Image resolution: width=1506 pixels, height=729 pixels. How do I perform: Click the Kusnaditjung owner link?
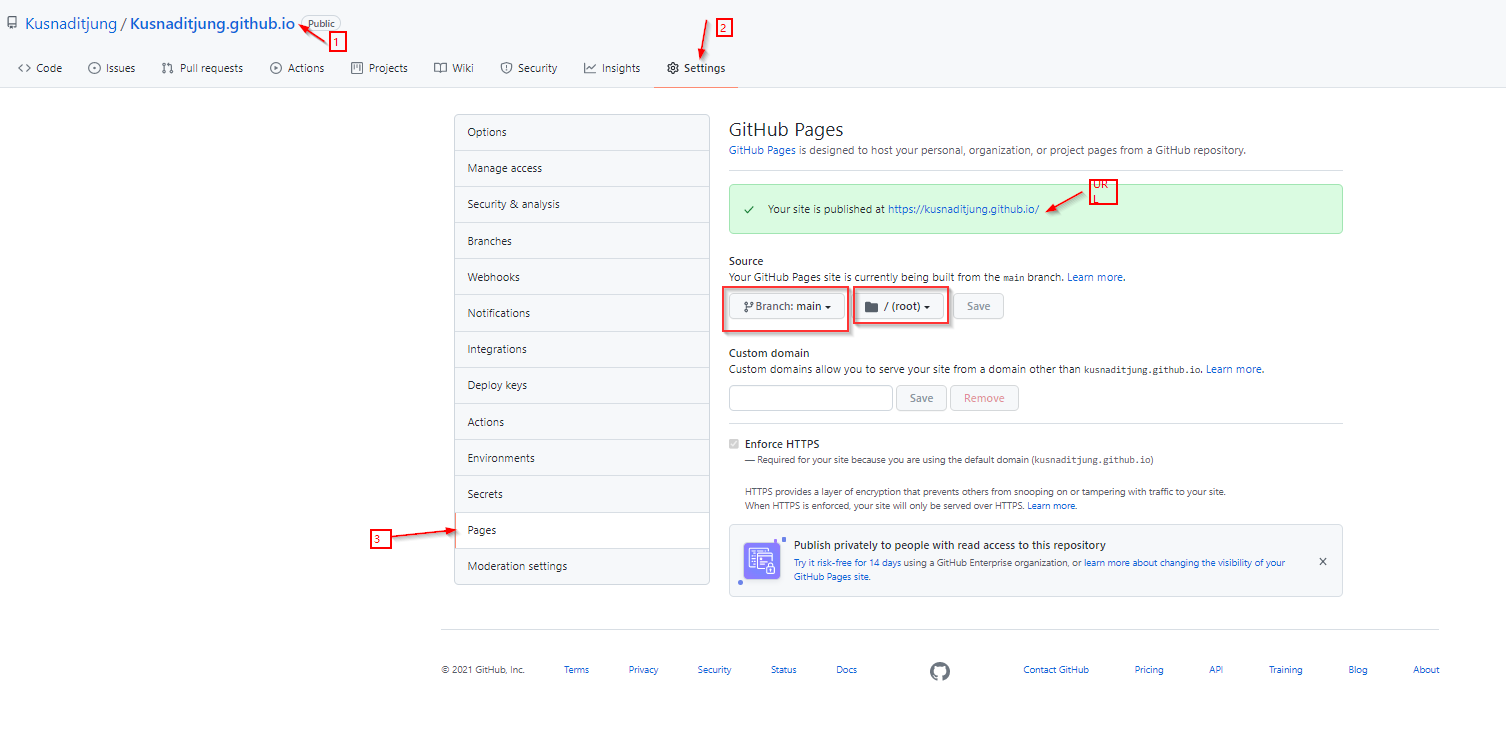pyautogui.click(x=71, y=23)
